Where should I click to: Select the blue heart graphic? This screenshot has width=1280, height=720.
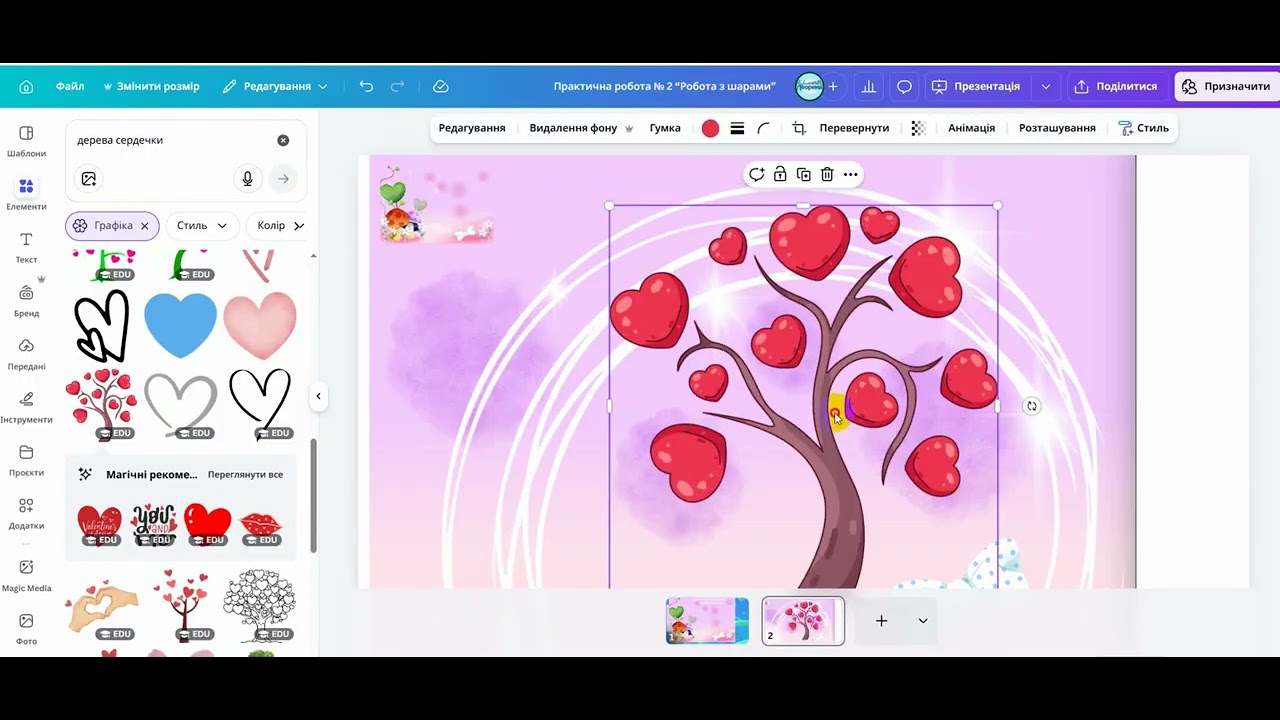[181, 325]
